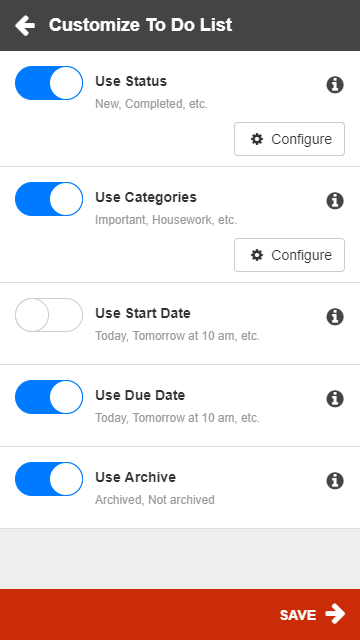Screen dimensions: 360x640
Task: Show info about Use Due Date
Action: pos(335,399)
